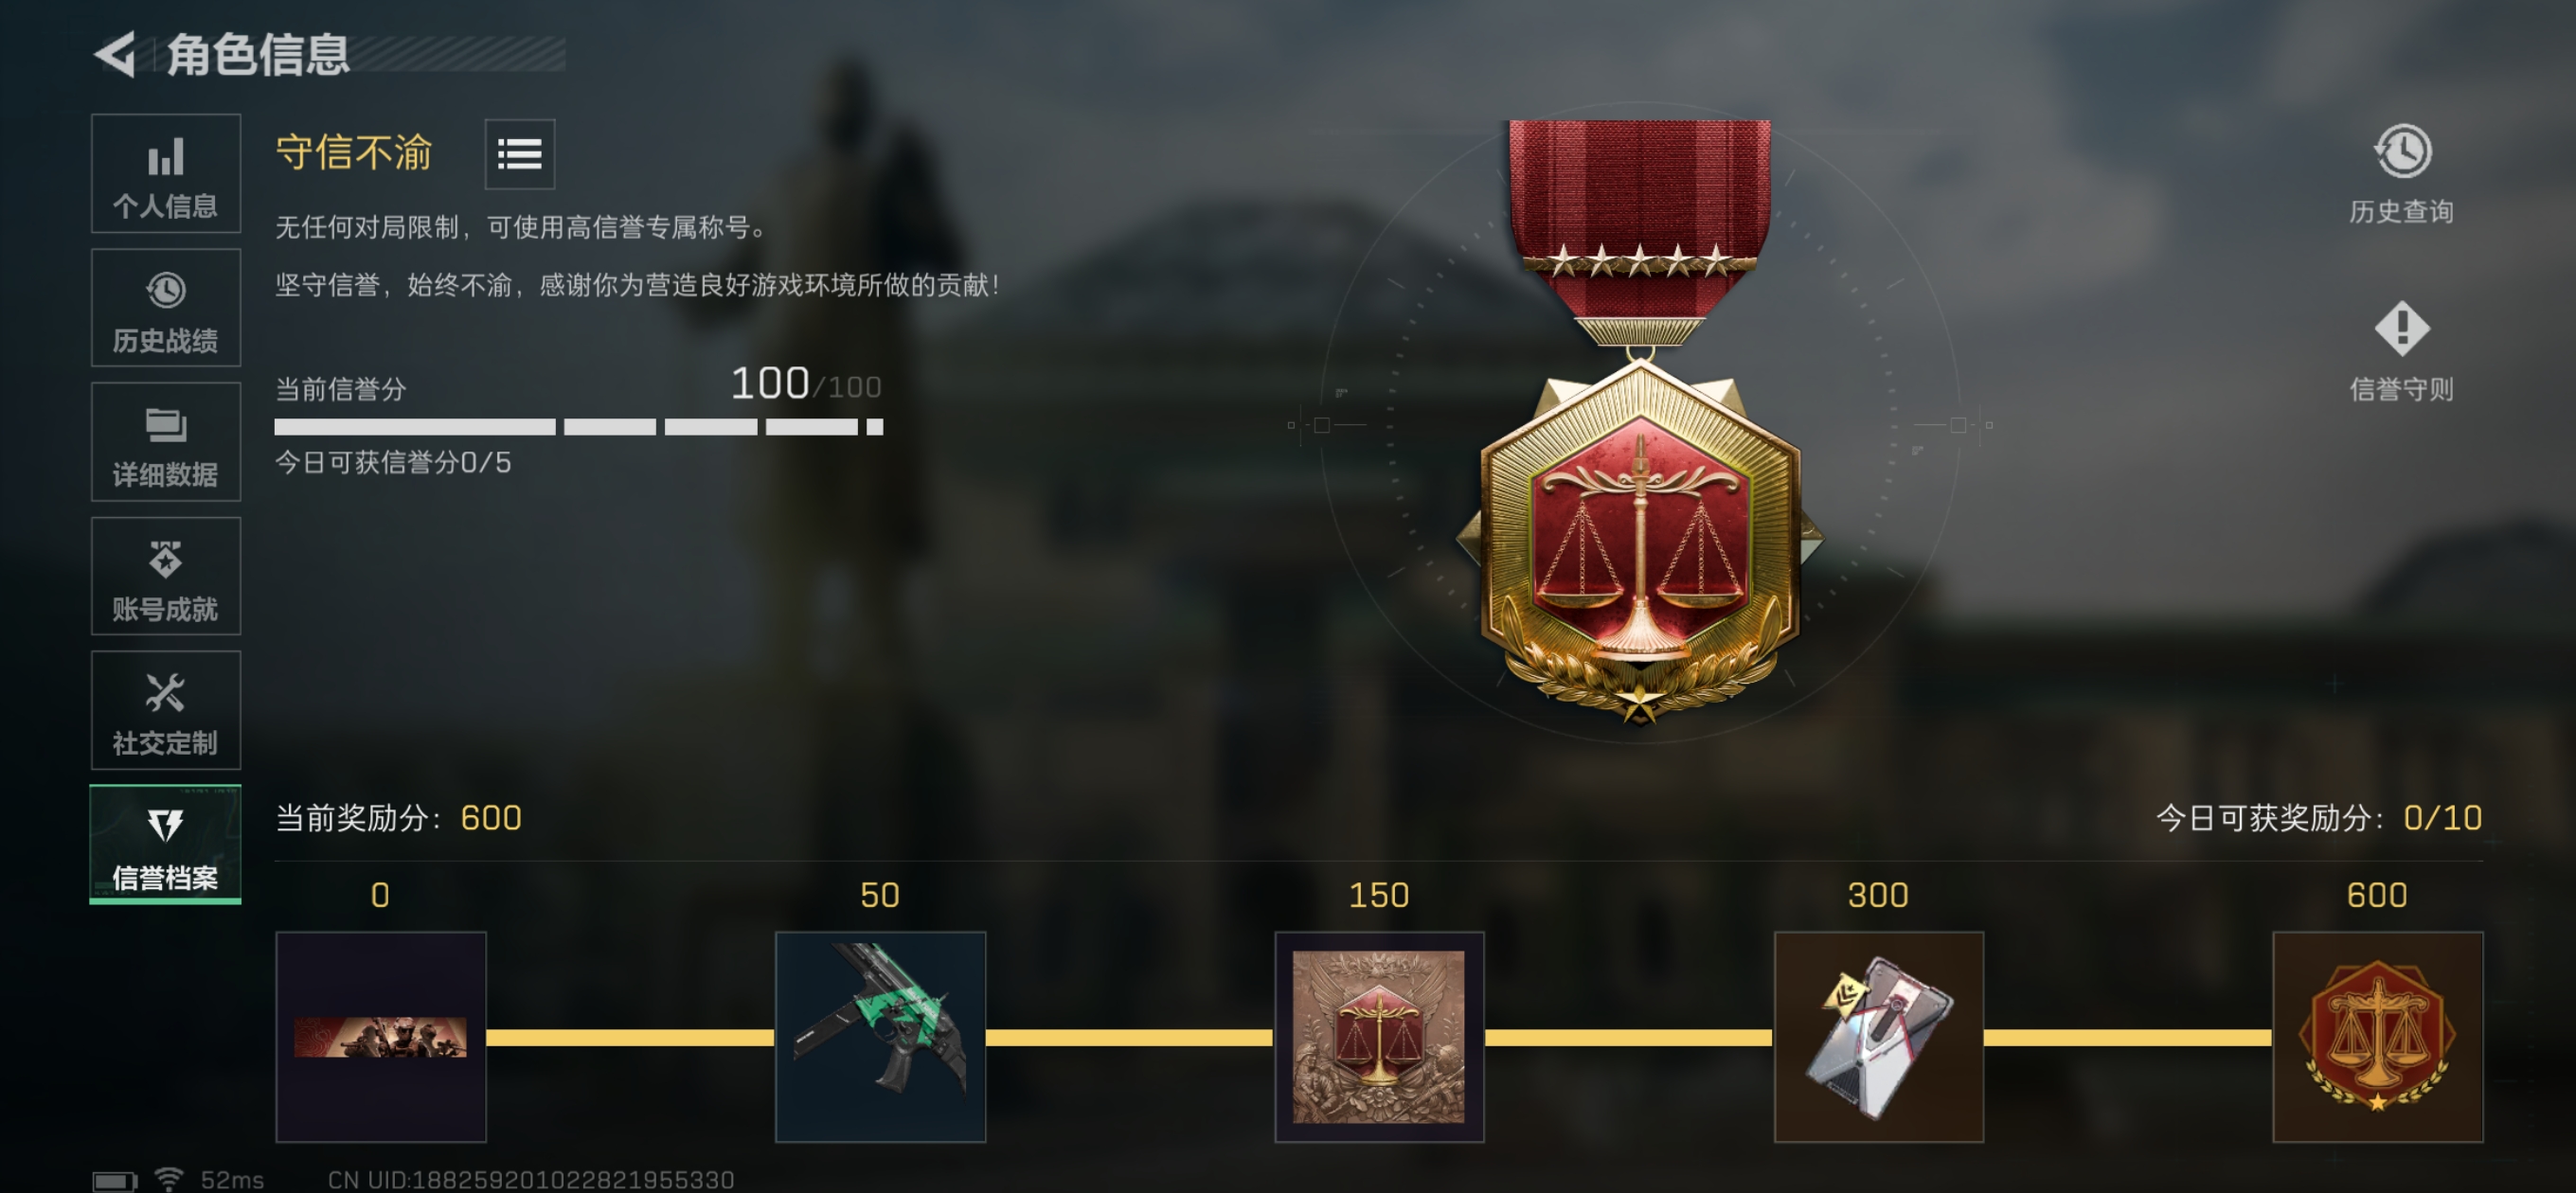Select the 50-point green weapon reward
Image resolution: width=2576 pixels, height=1193 pixels.
880,1037
